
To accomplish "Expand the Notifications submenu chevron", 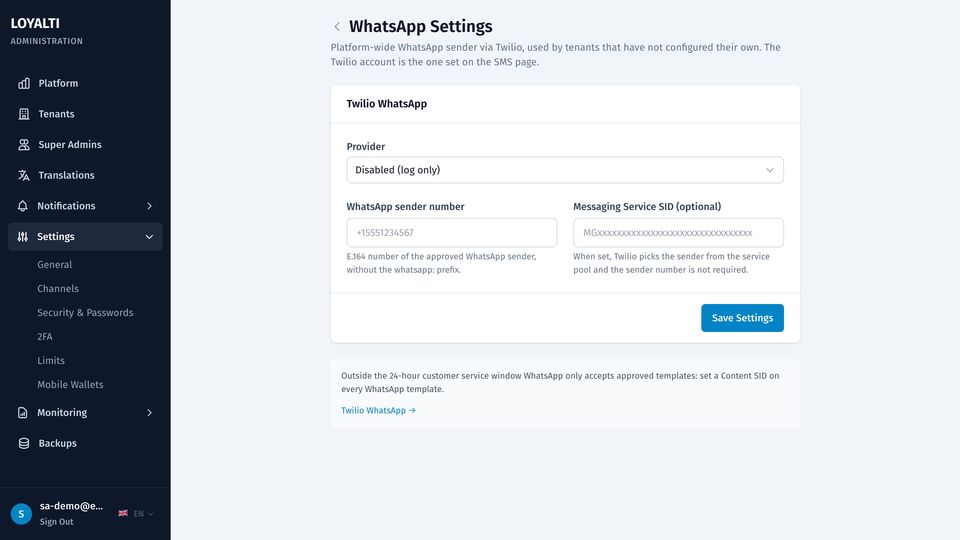I will 149,206.
